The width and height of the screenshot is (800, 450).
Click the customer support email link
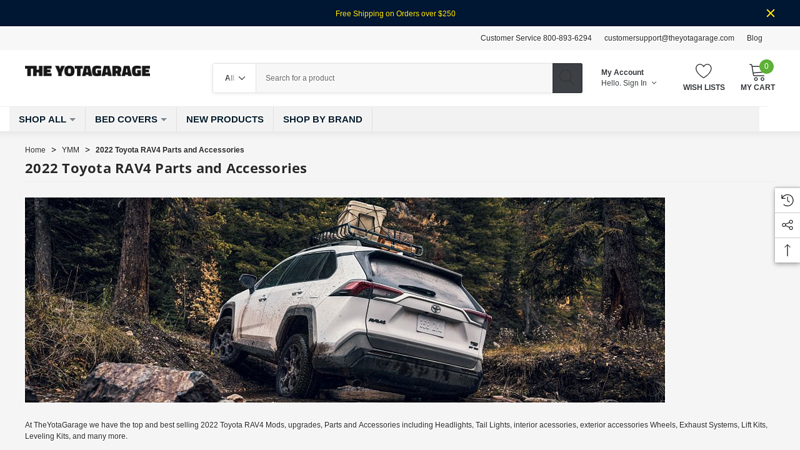click(x=669, y=38)
